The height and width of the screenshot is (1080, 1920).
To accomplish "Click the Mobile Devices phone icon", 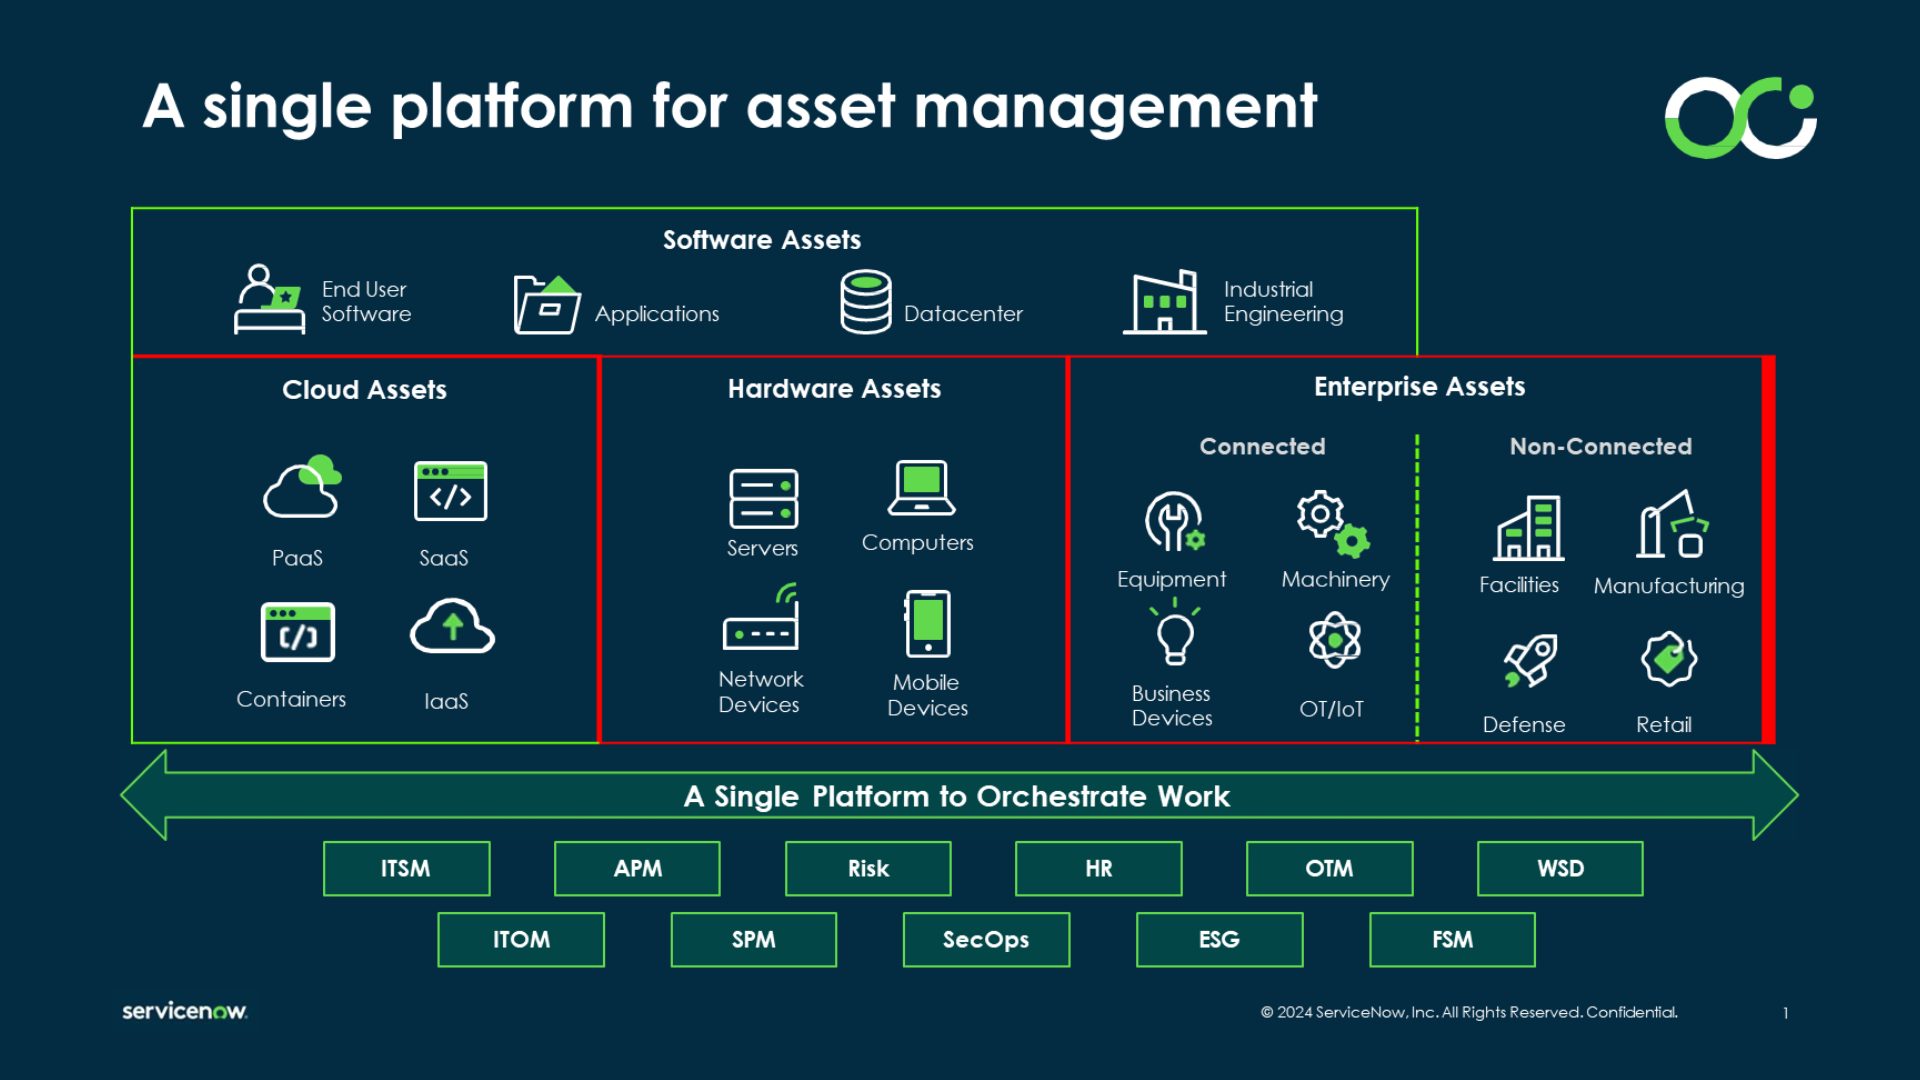I will (x=928, y=624).
